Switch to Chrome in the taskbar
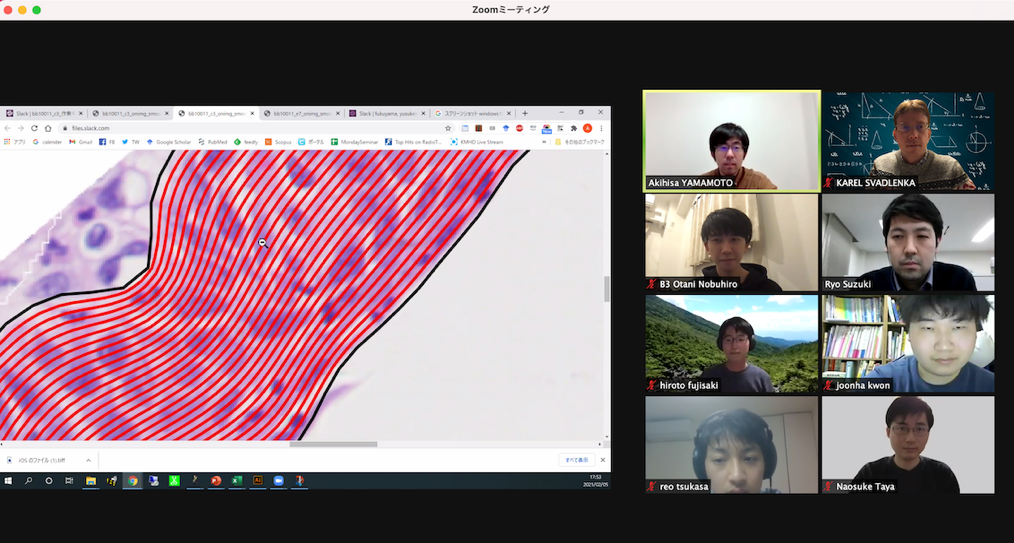 click(133, 481)
